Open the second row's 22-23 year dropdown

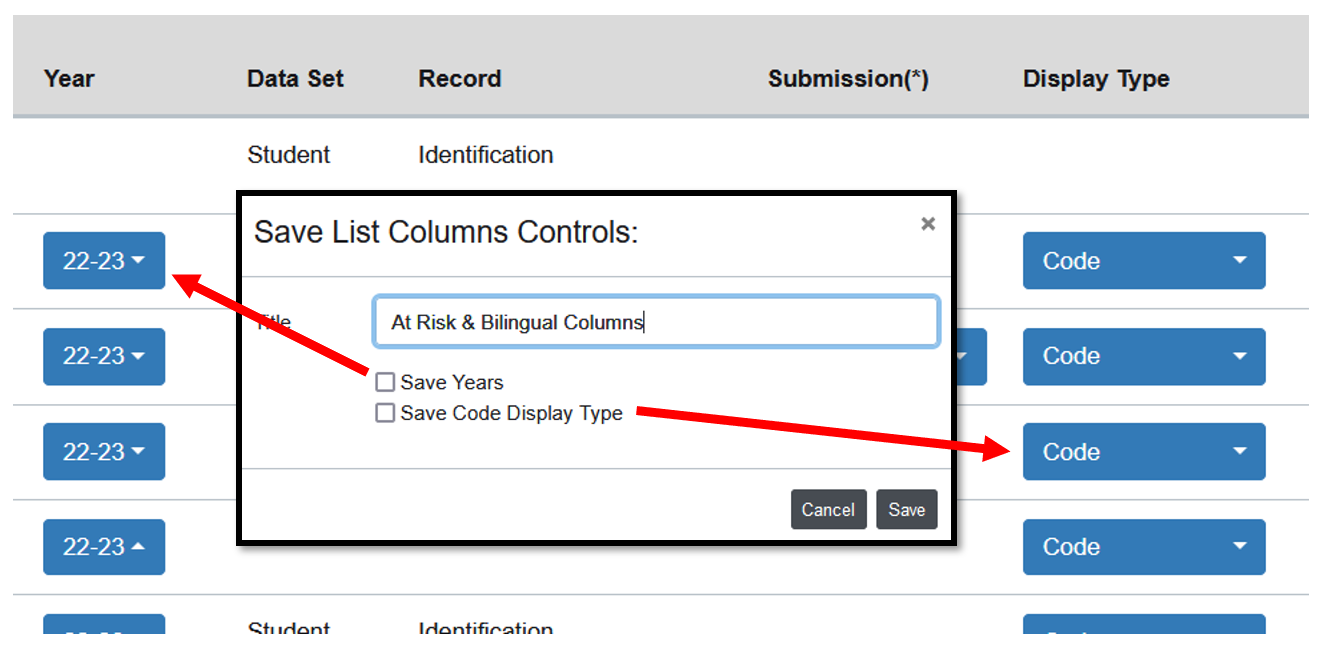pyautogui.click(x=104, y=356)
